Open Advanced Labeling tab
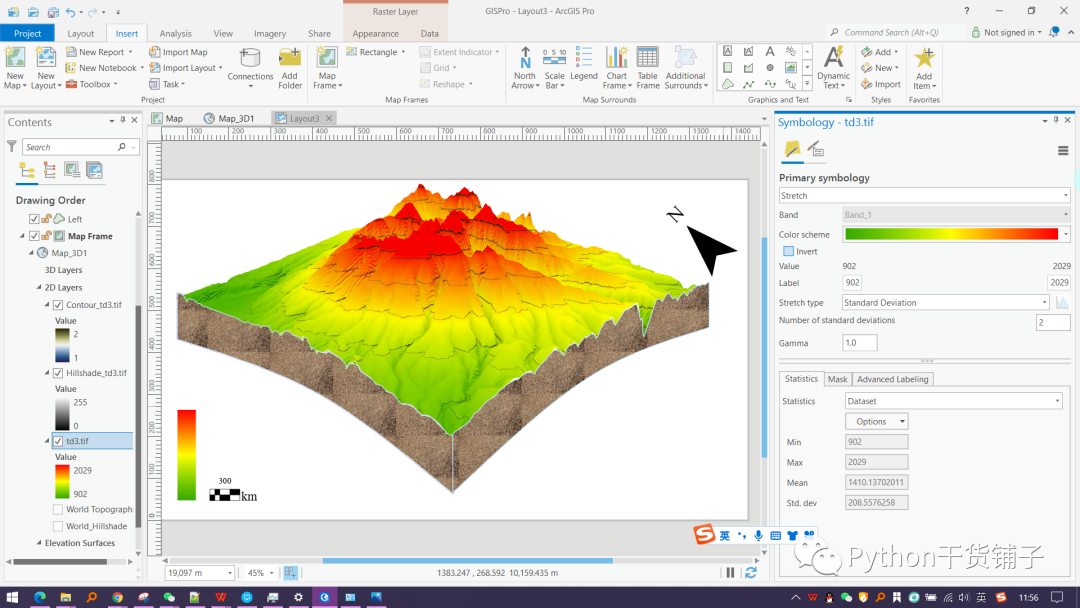This screenshot has width=1080, height=608. 893,379
